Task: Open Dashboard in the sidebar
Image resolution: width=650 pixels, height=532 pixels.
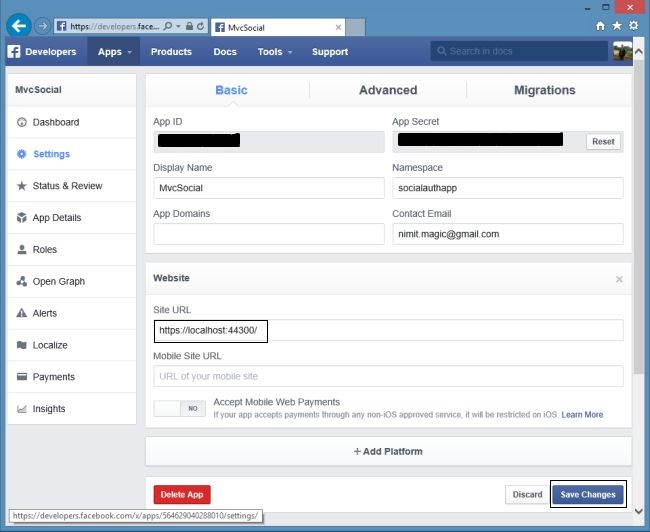Action: 72,122
